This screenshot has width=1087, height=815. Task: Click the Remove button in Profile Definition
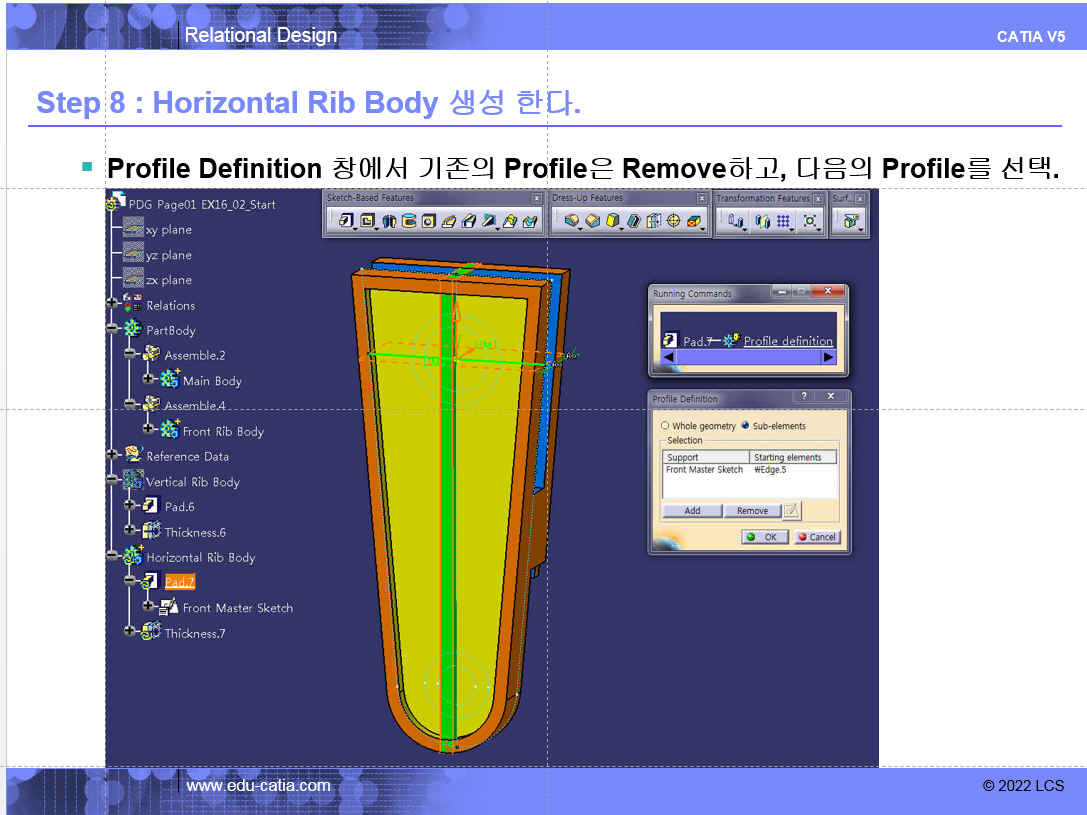tap(752, 511)
